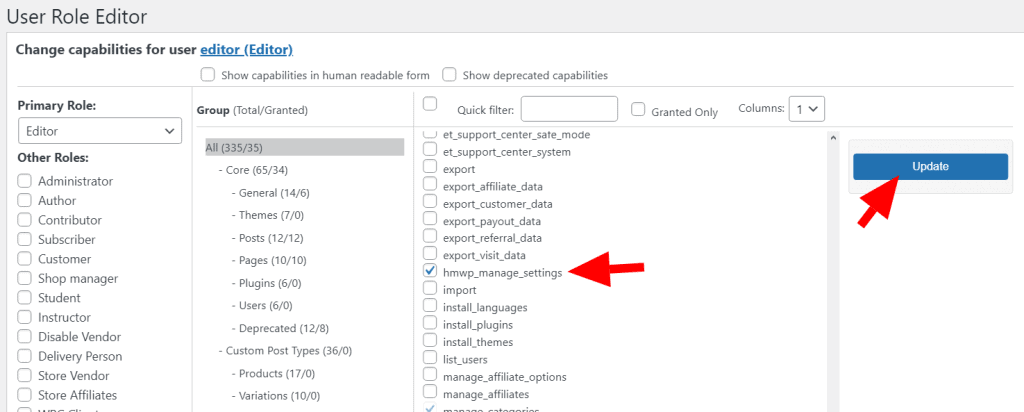The height and width of the screenshot is (412, 1024).
Task: Check the install_languages capability
Action: click(x=430, y=304)
